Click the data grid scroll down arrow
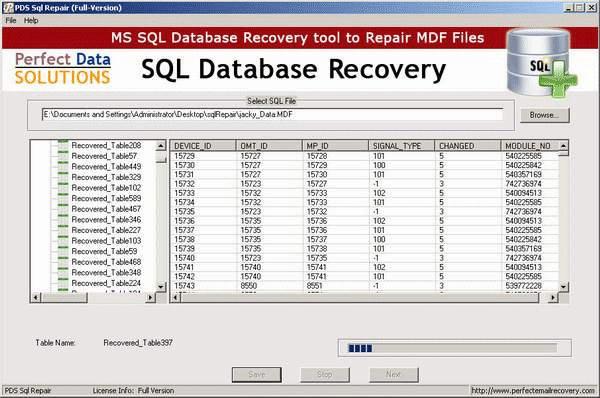This screenshot has height=398, width=600. (563, 286)
